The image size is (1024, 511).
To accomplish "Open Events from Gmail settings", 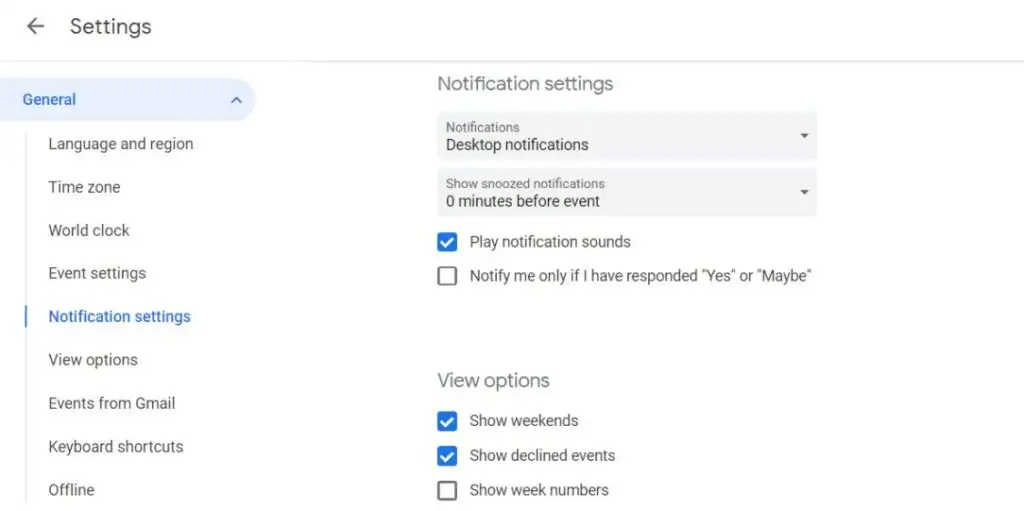I will pos(112,403).
